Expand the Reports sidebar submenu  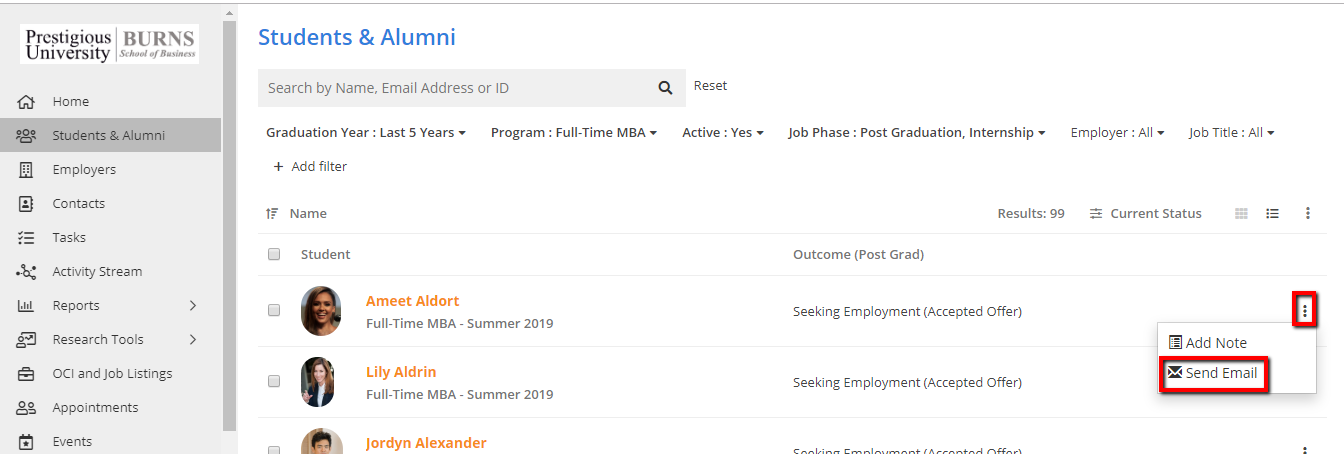[193, 306]
